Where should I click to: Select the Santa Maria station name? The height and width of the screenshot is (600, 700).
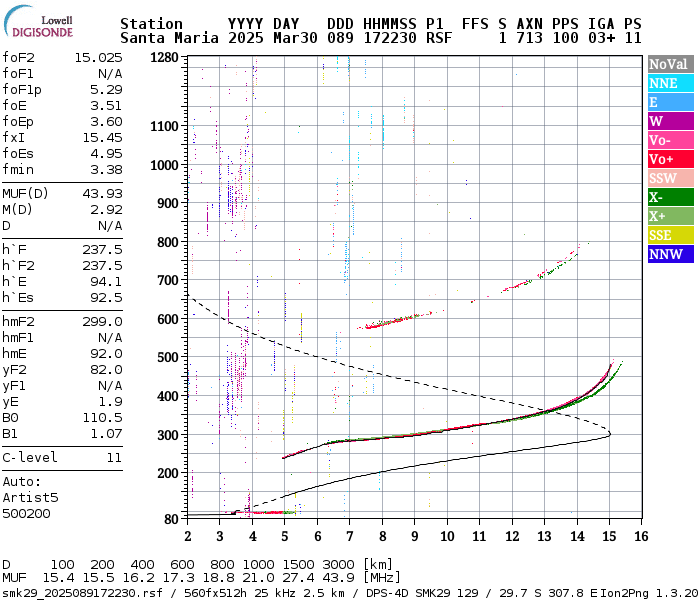170,38
